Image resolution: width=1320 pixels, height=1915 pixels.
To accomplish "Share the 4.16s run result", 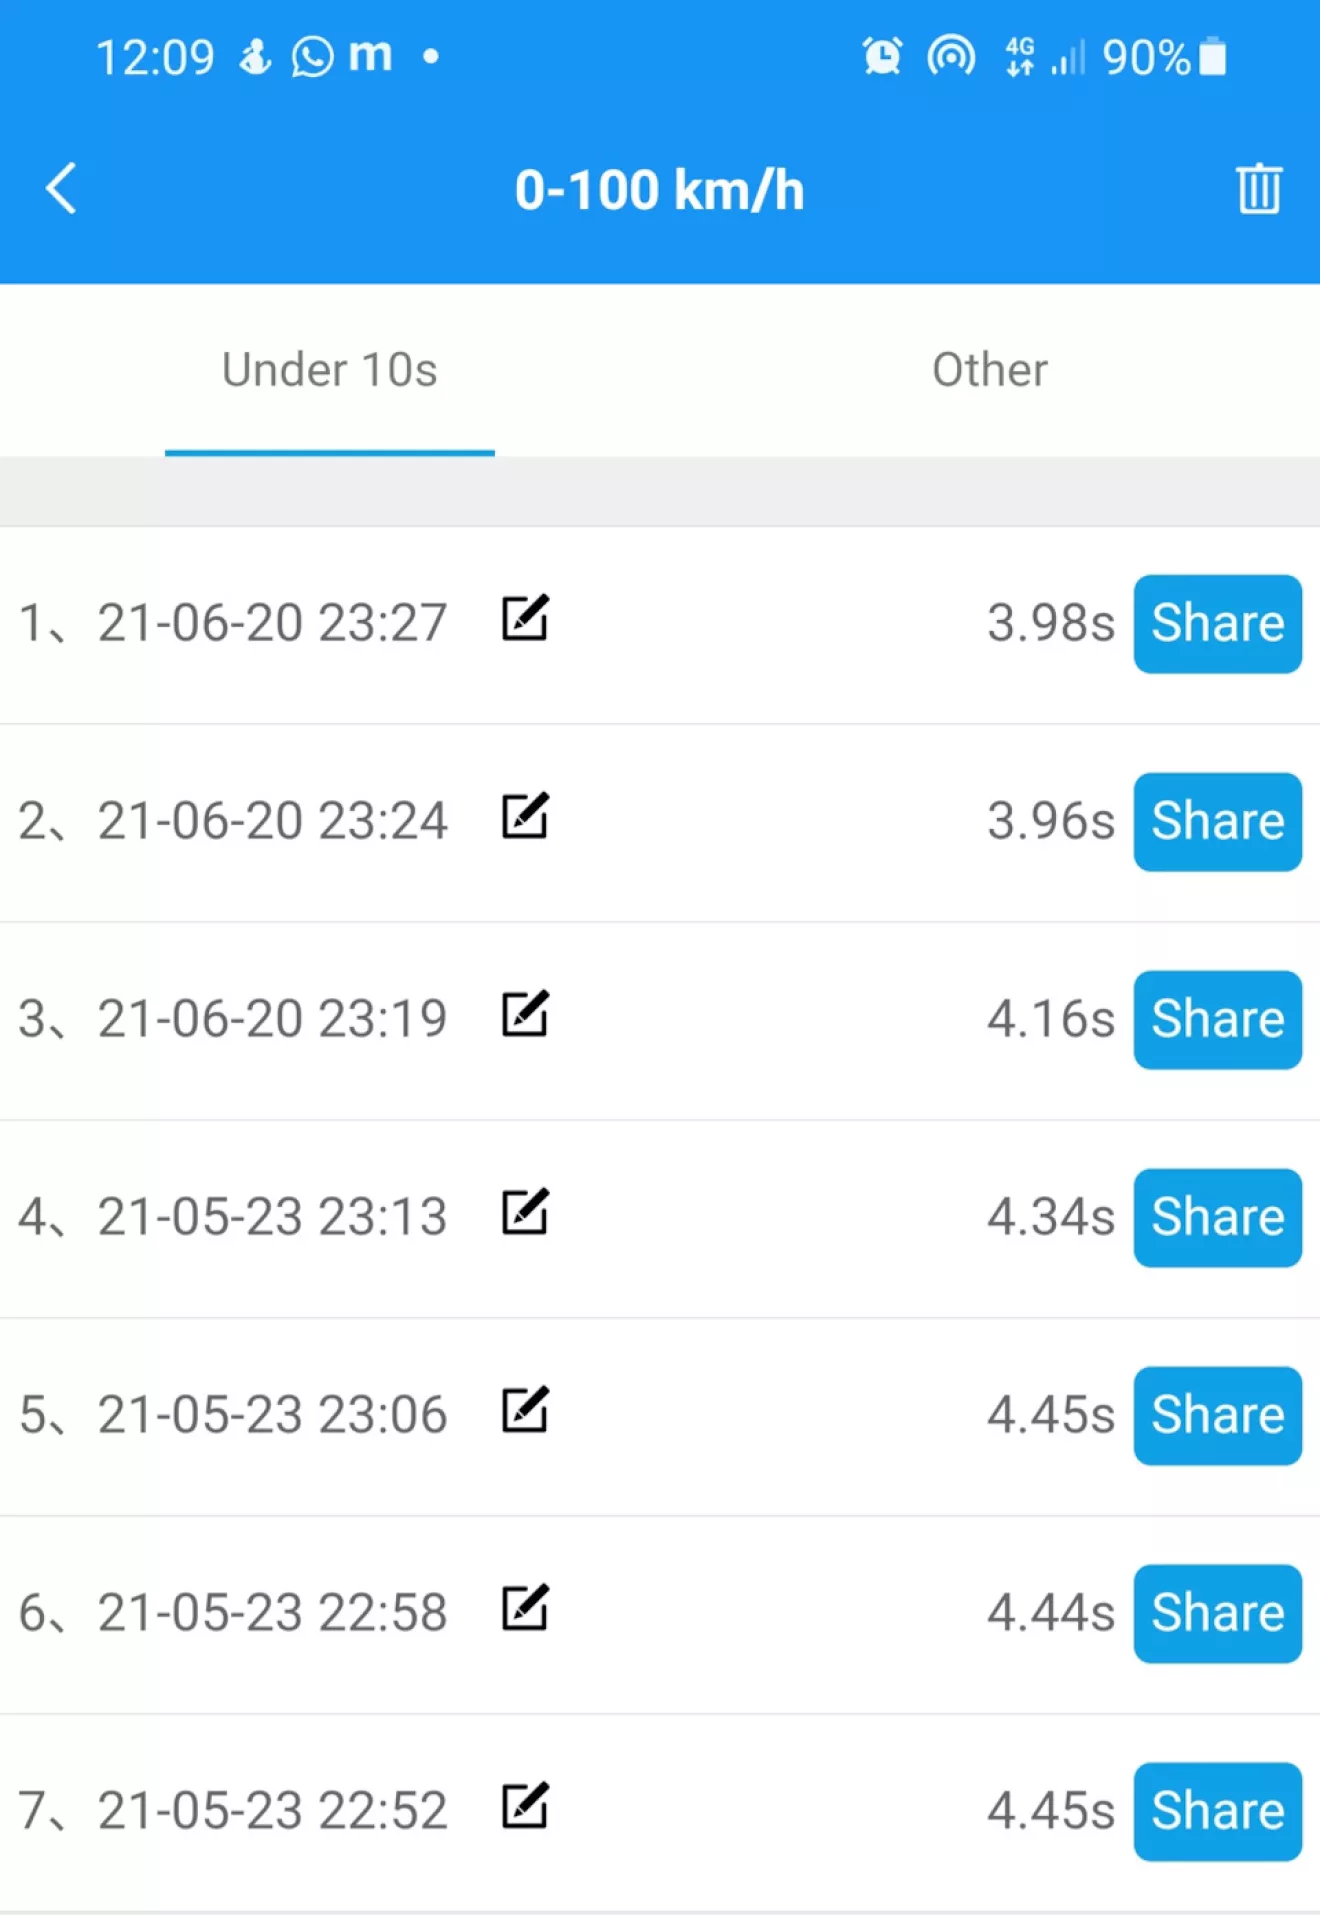I will [x=1218, y=1020].
